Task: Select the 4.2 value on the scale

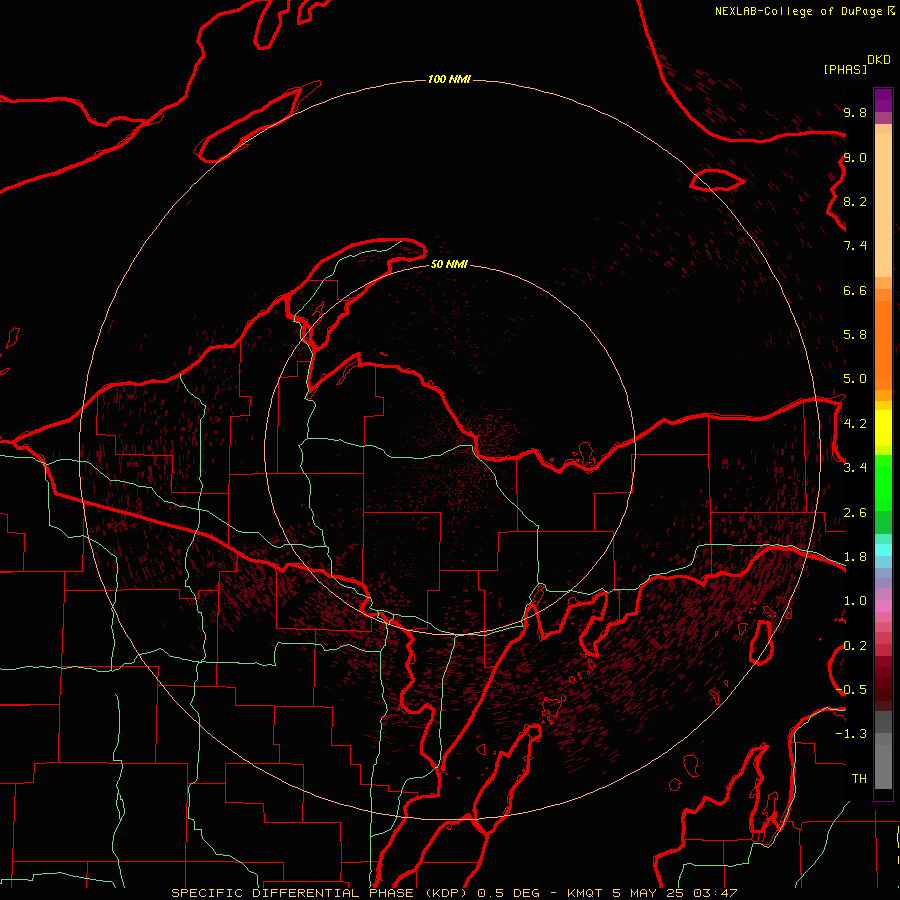Action: pos(855,424)
